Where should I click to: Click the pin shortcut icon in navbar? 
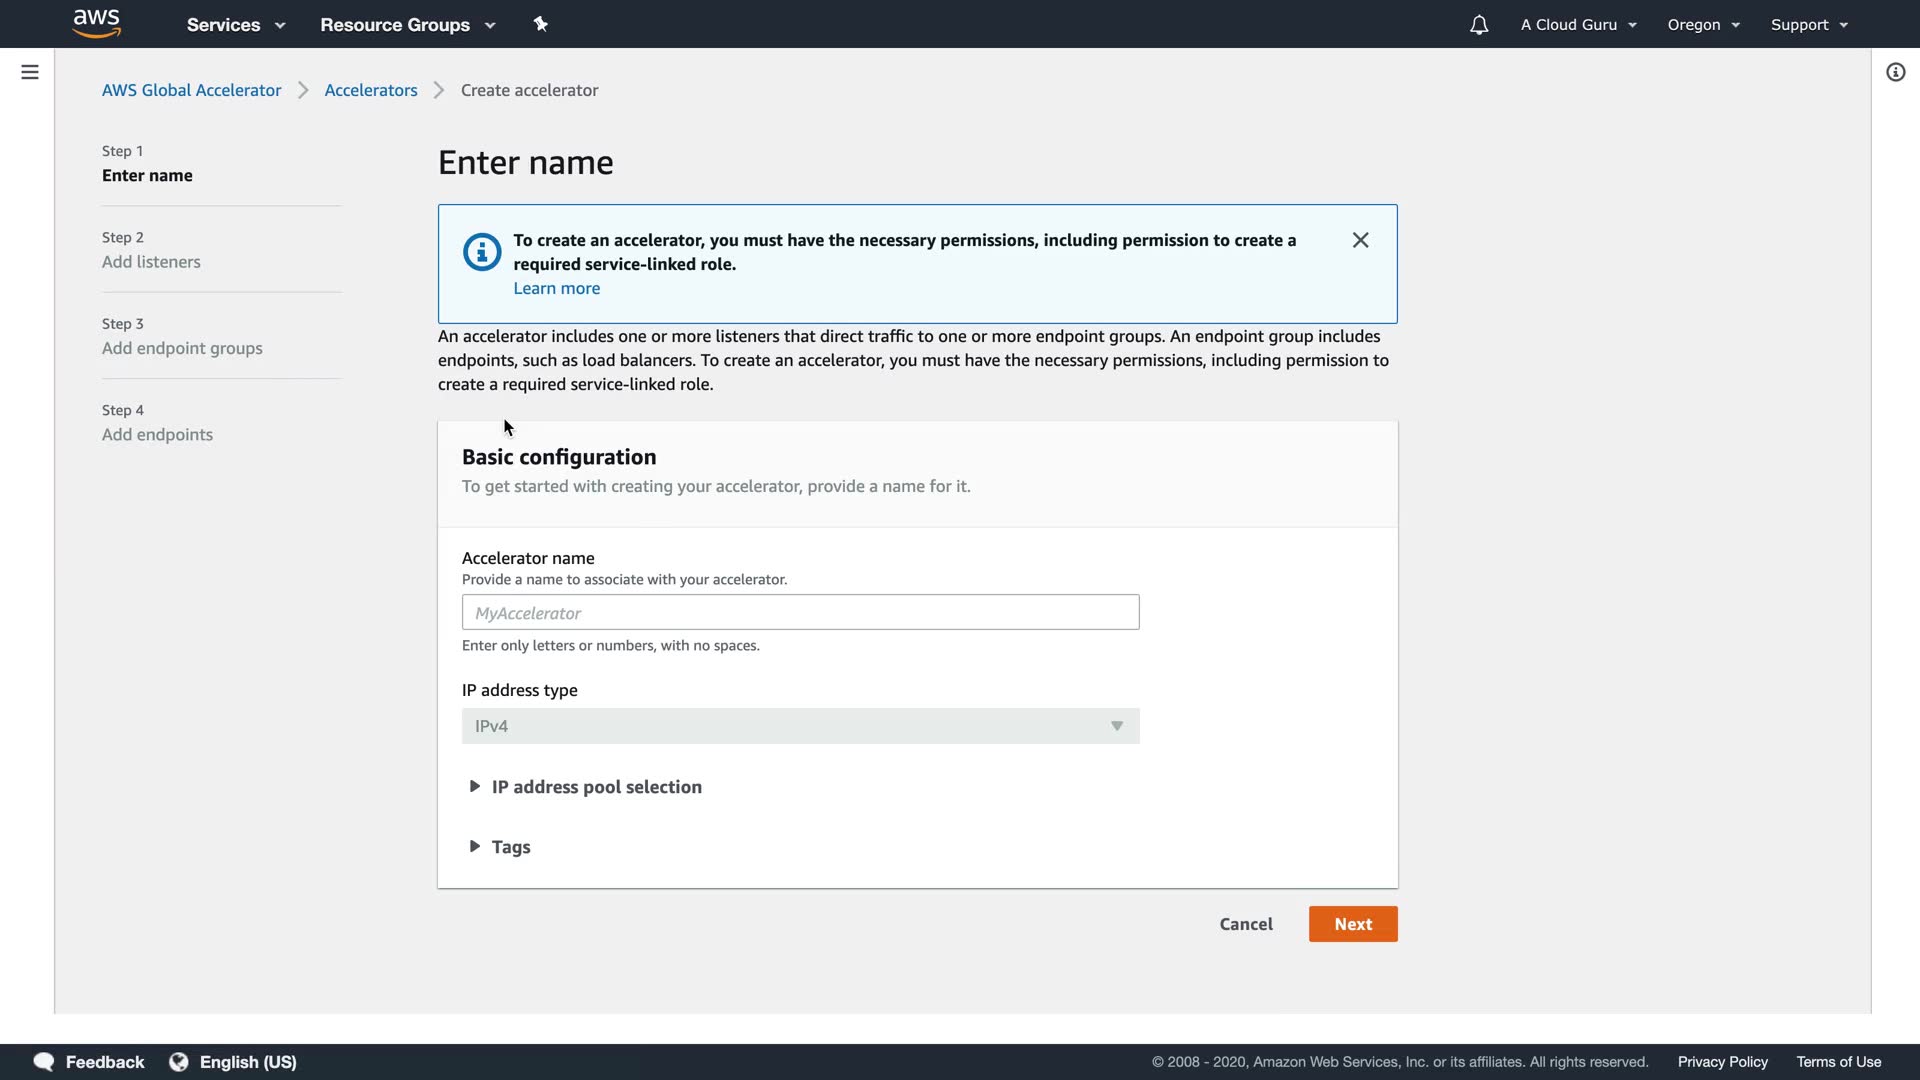coord(540,24)
